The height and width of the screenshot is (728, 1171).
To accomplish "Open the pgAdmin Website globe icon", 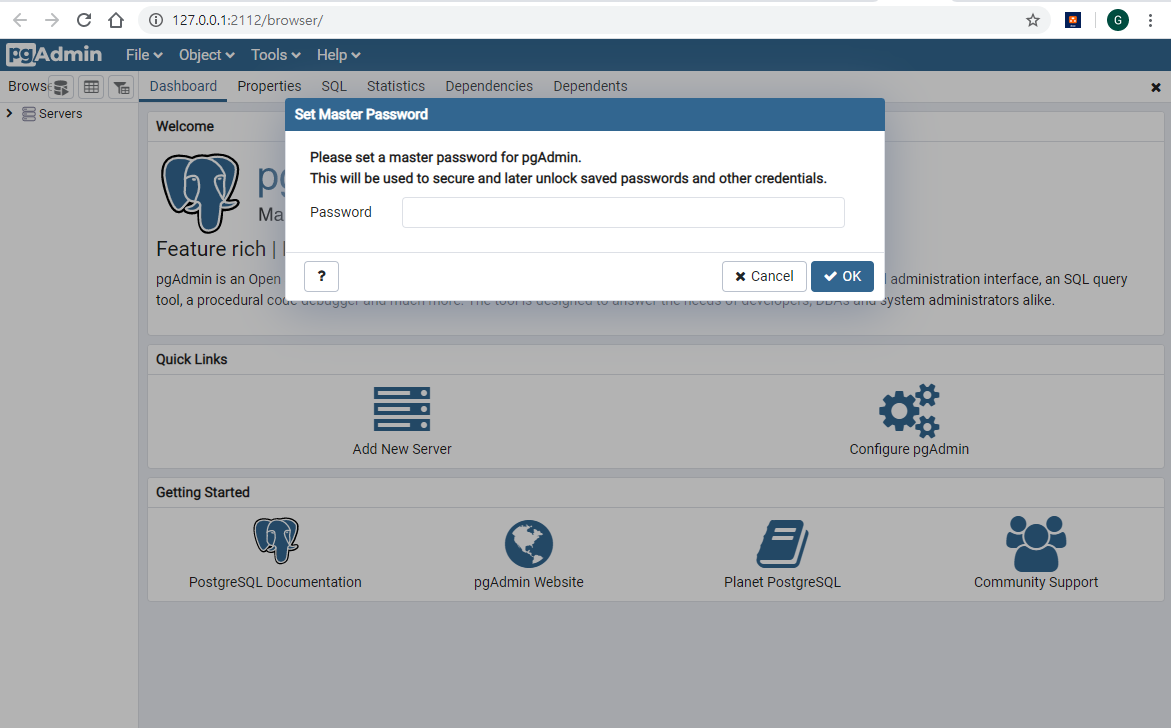I will click(x=529, y=544).
